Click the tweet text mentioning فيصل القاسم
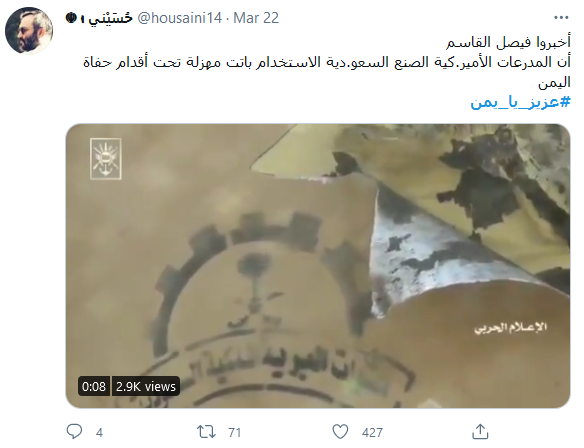The image size is (584, 448). (x=508, y=42)
